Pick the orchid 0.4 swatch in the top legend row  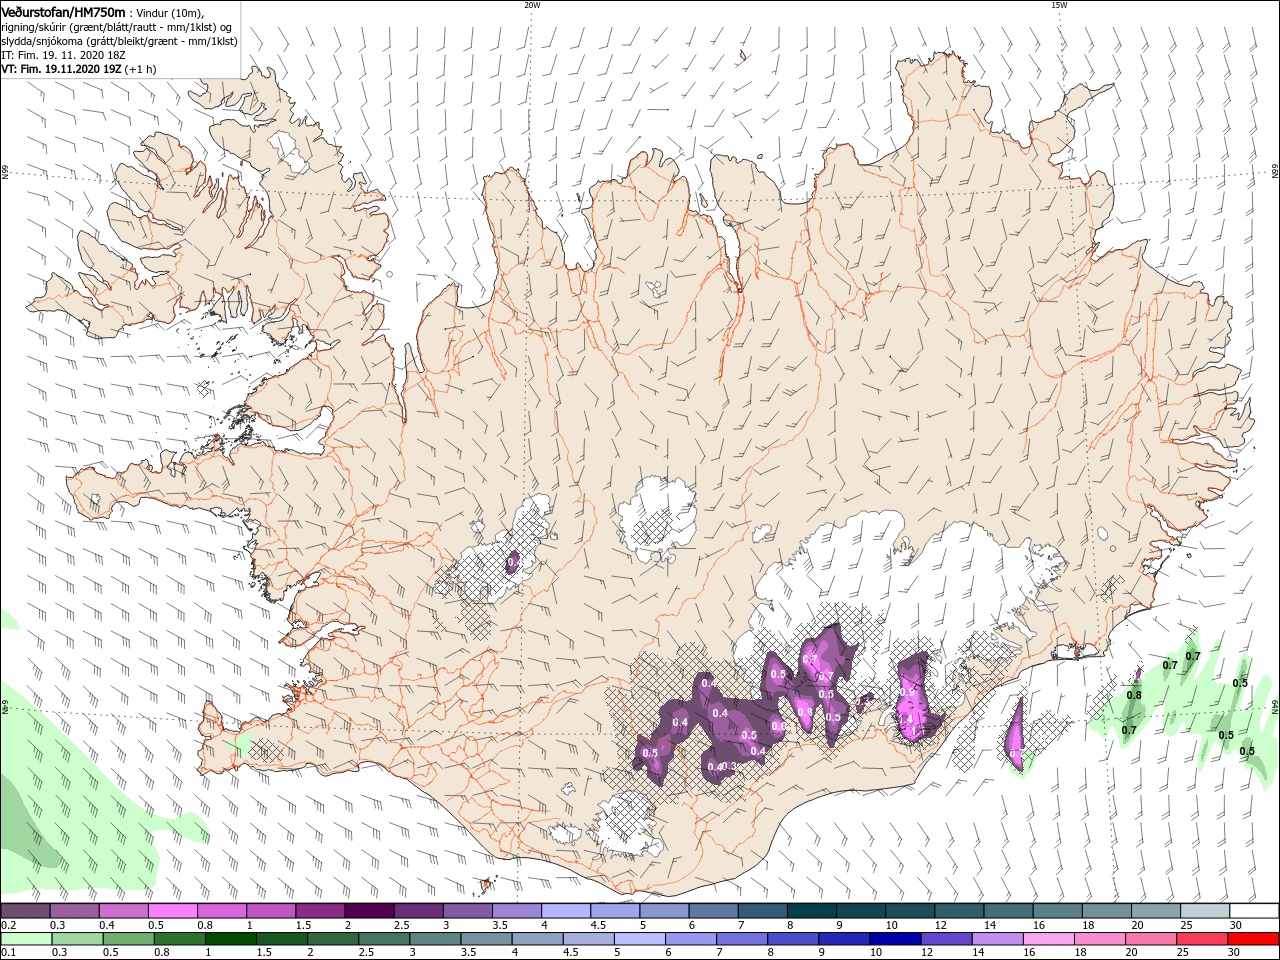122,911
